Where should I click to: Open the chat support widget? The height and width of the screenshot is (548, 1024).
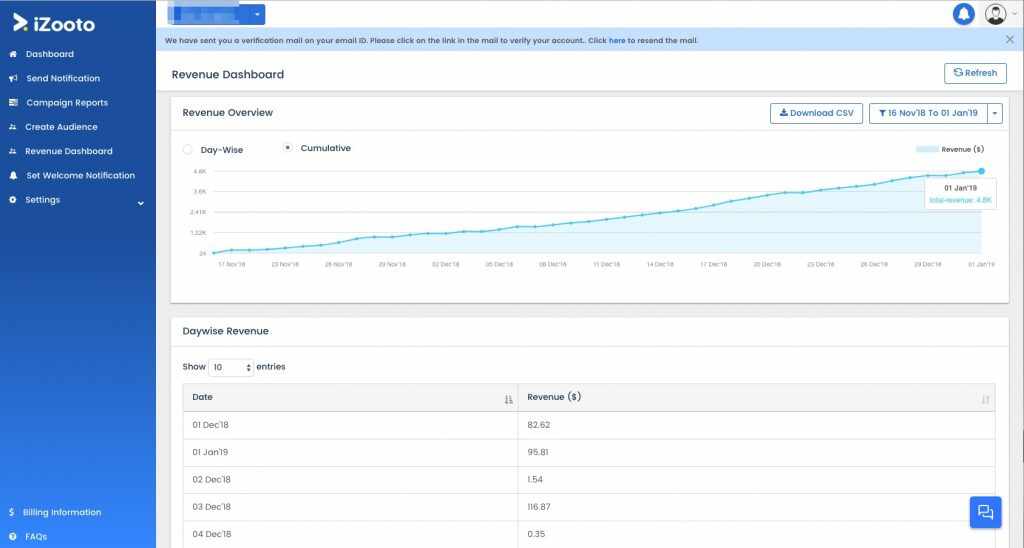(x=985, y=512)
